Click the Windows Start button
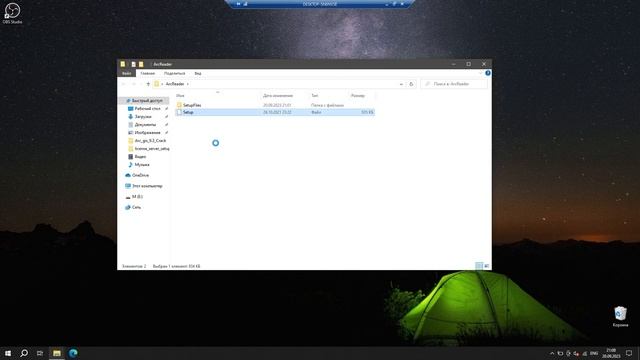640x360 pixels. (8, 353)
